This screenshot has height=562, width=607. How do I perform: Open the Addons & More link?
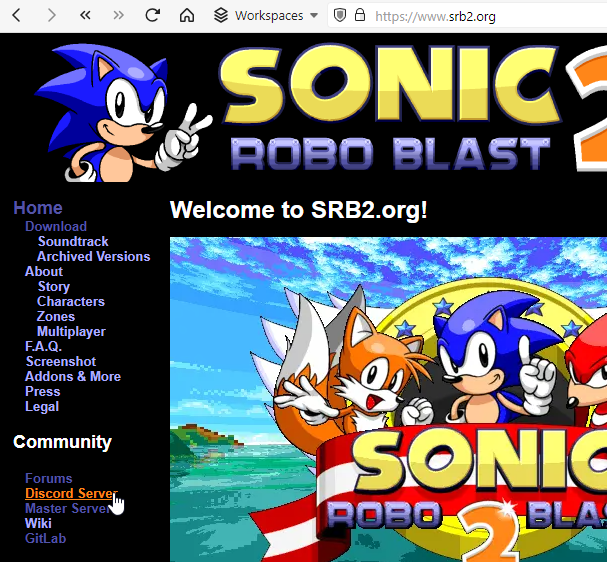73,377
